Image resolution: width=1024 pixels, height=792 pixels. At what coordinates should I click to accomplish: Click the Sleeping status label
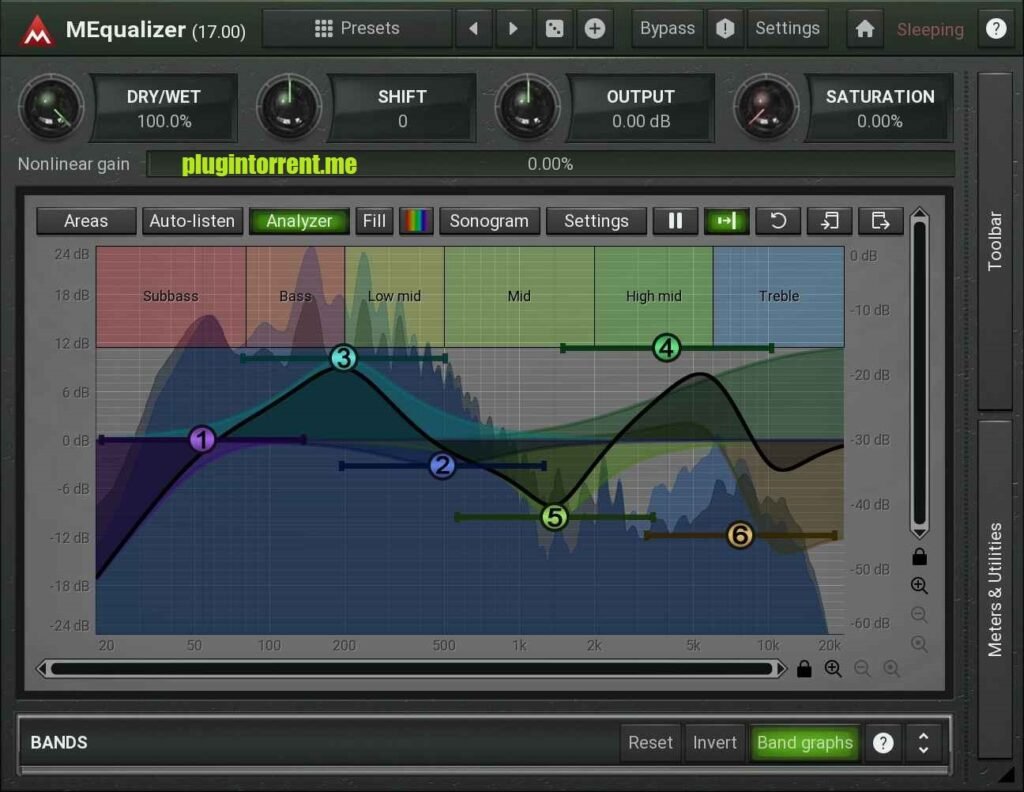pos(930,29)
